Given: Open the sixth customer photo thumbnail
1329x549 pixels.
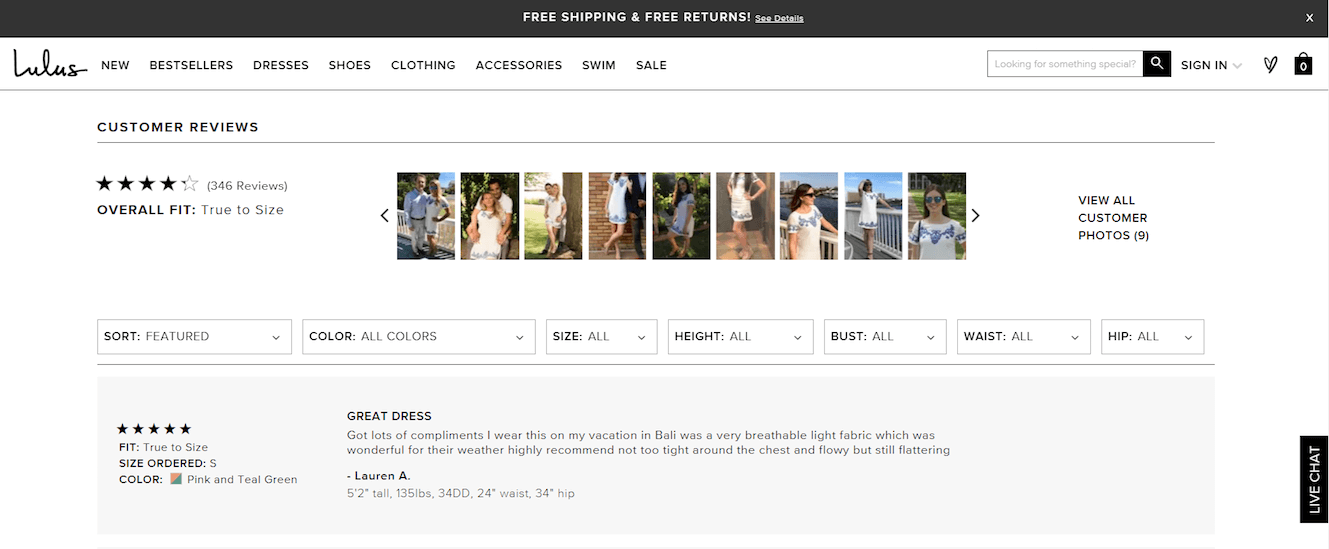Looking at the screenshot, I should pos(745,216).
